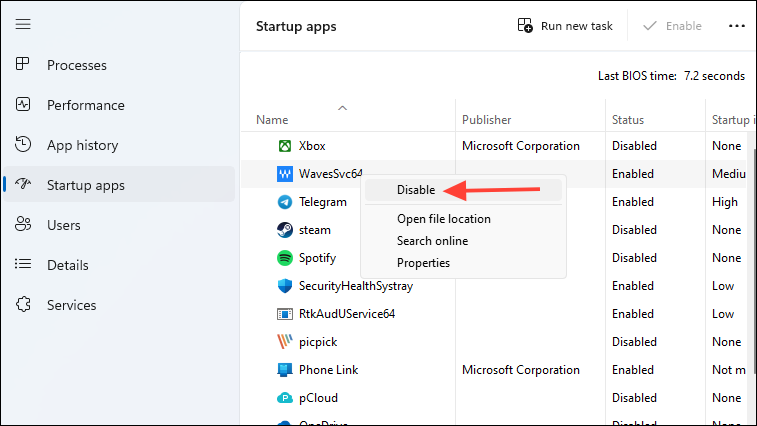Click Telegram High startup impact

tap(725, 202)
